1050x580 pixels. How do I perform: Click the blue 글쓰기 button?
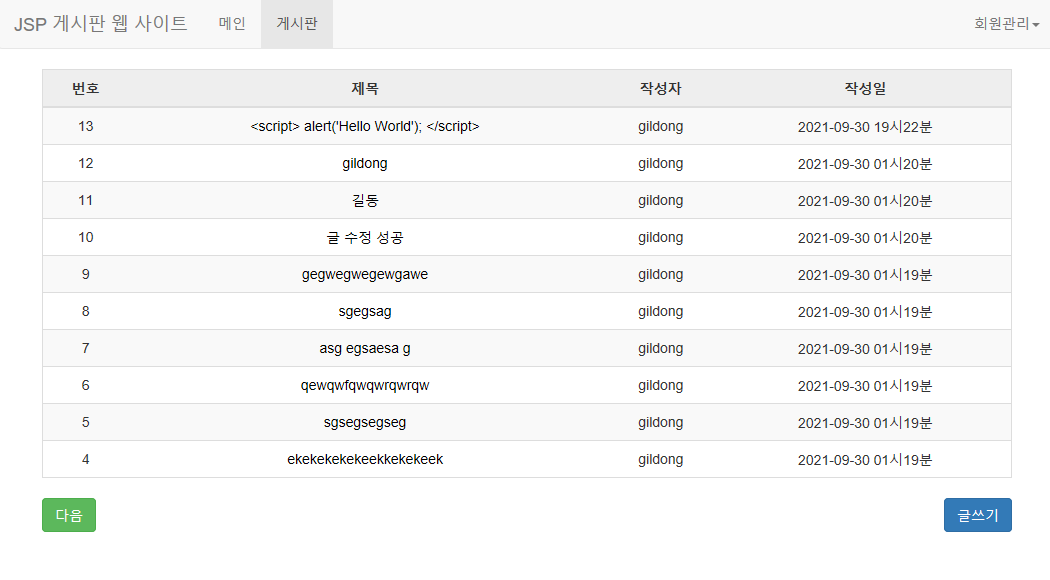(x=978, y=515)
